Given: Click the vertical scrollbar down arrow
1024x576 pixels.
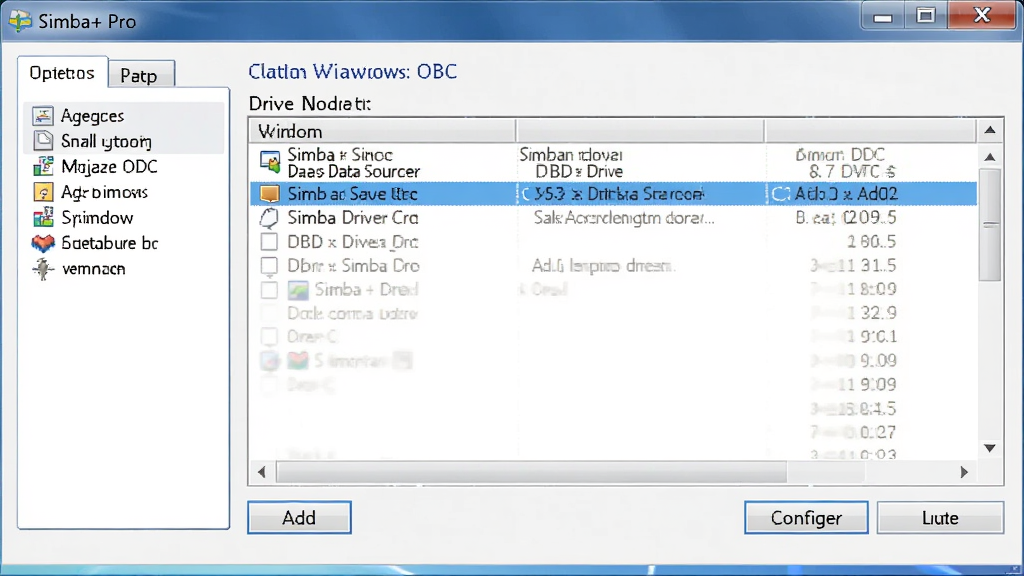Looking at the screenshot, I should pos(990,448).
